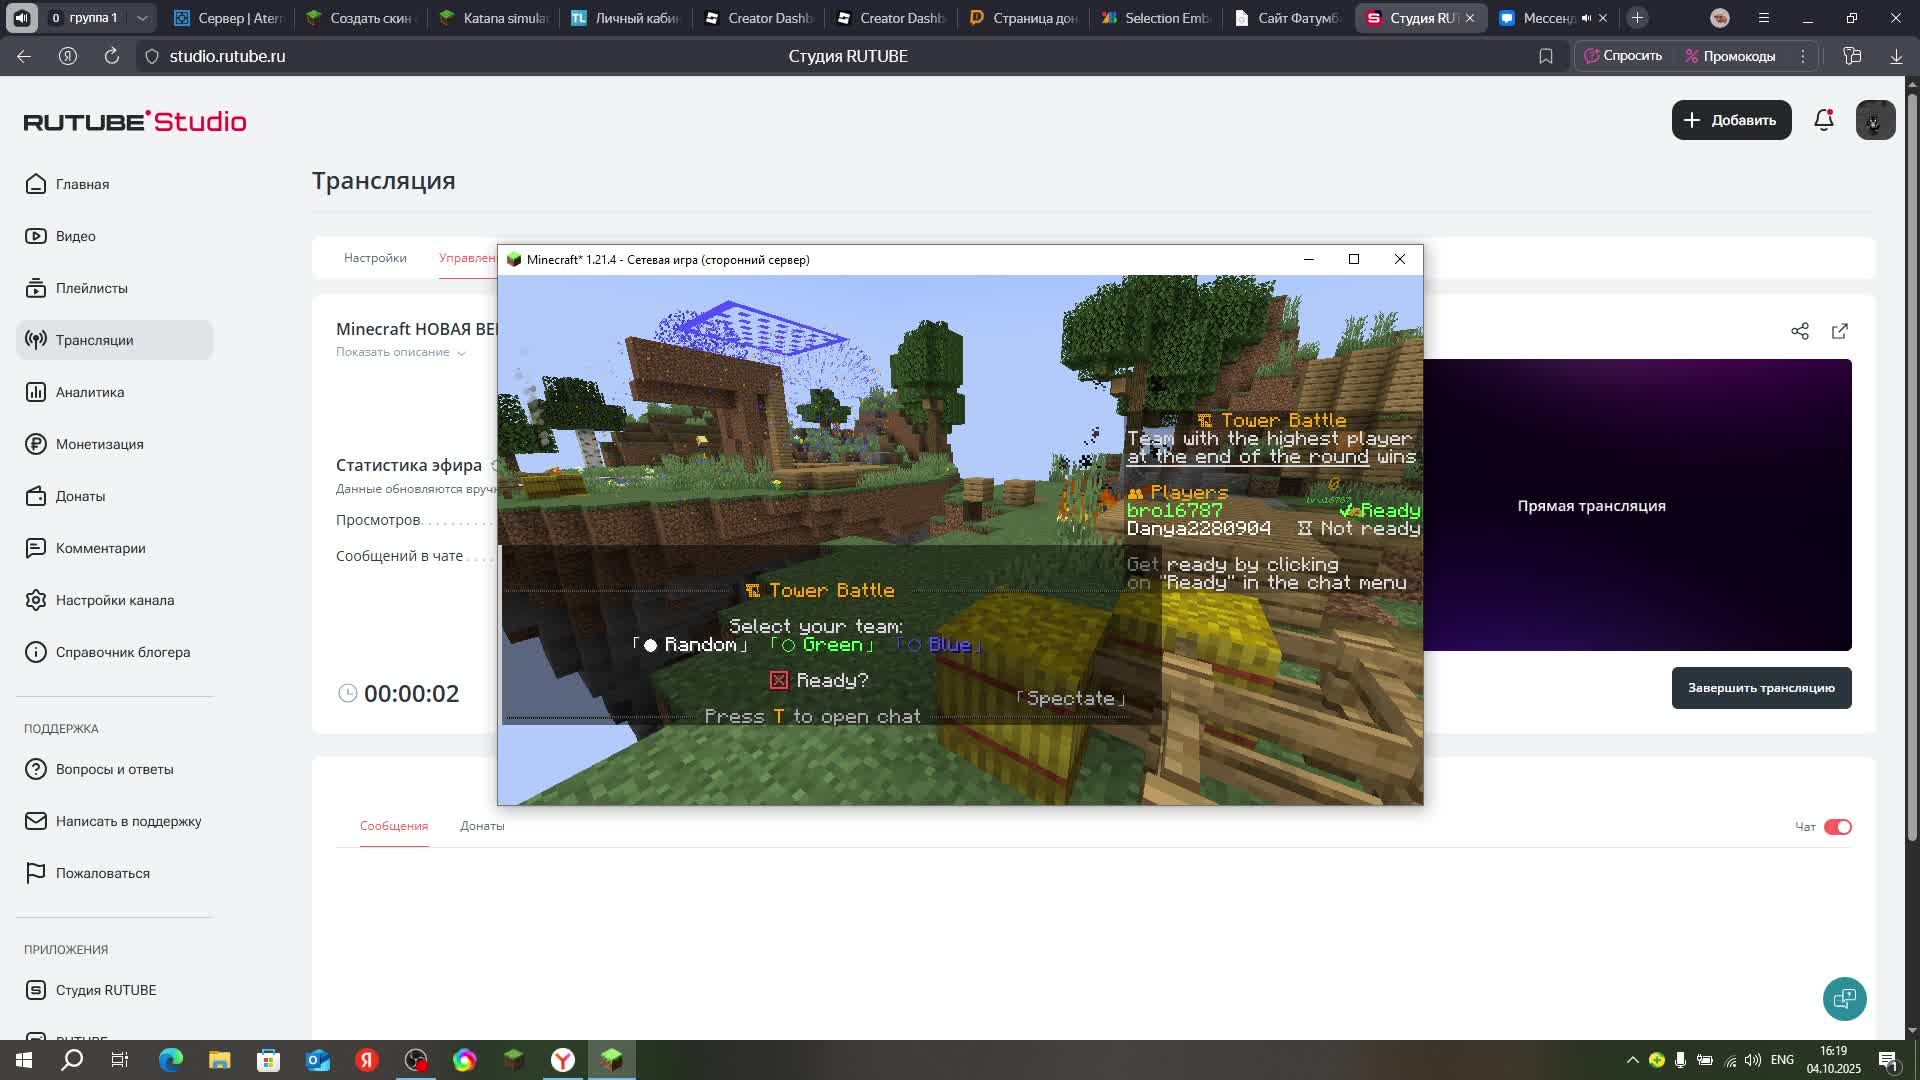Toggle the Чат switch off
This screenshot has height=1080, width=1920.
[1837, 827]
